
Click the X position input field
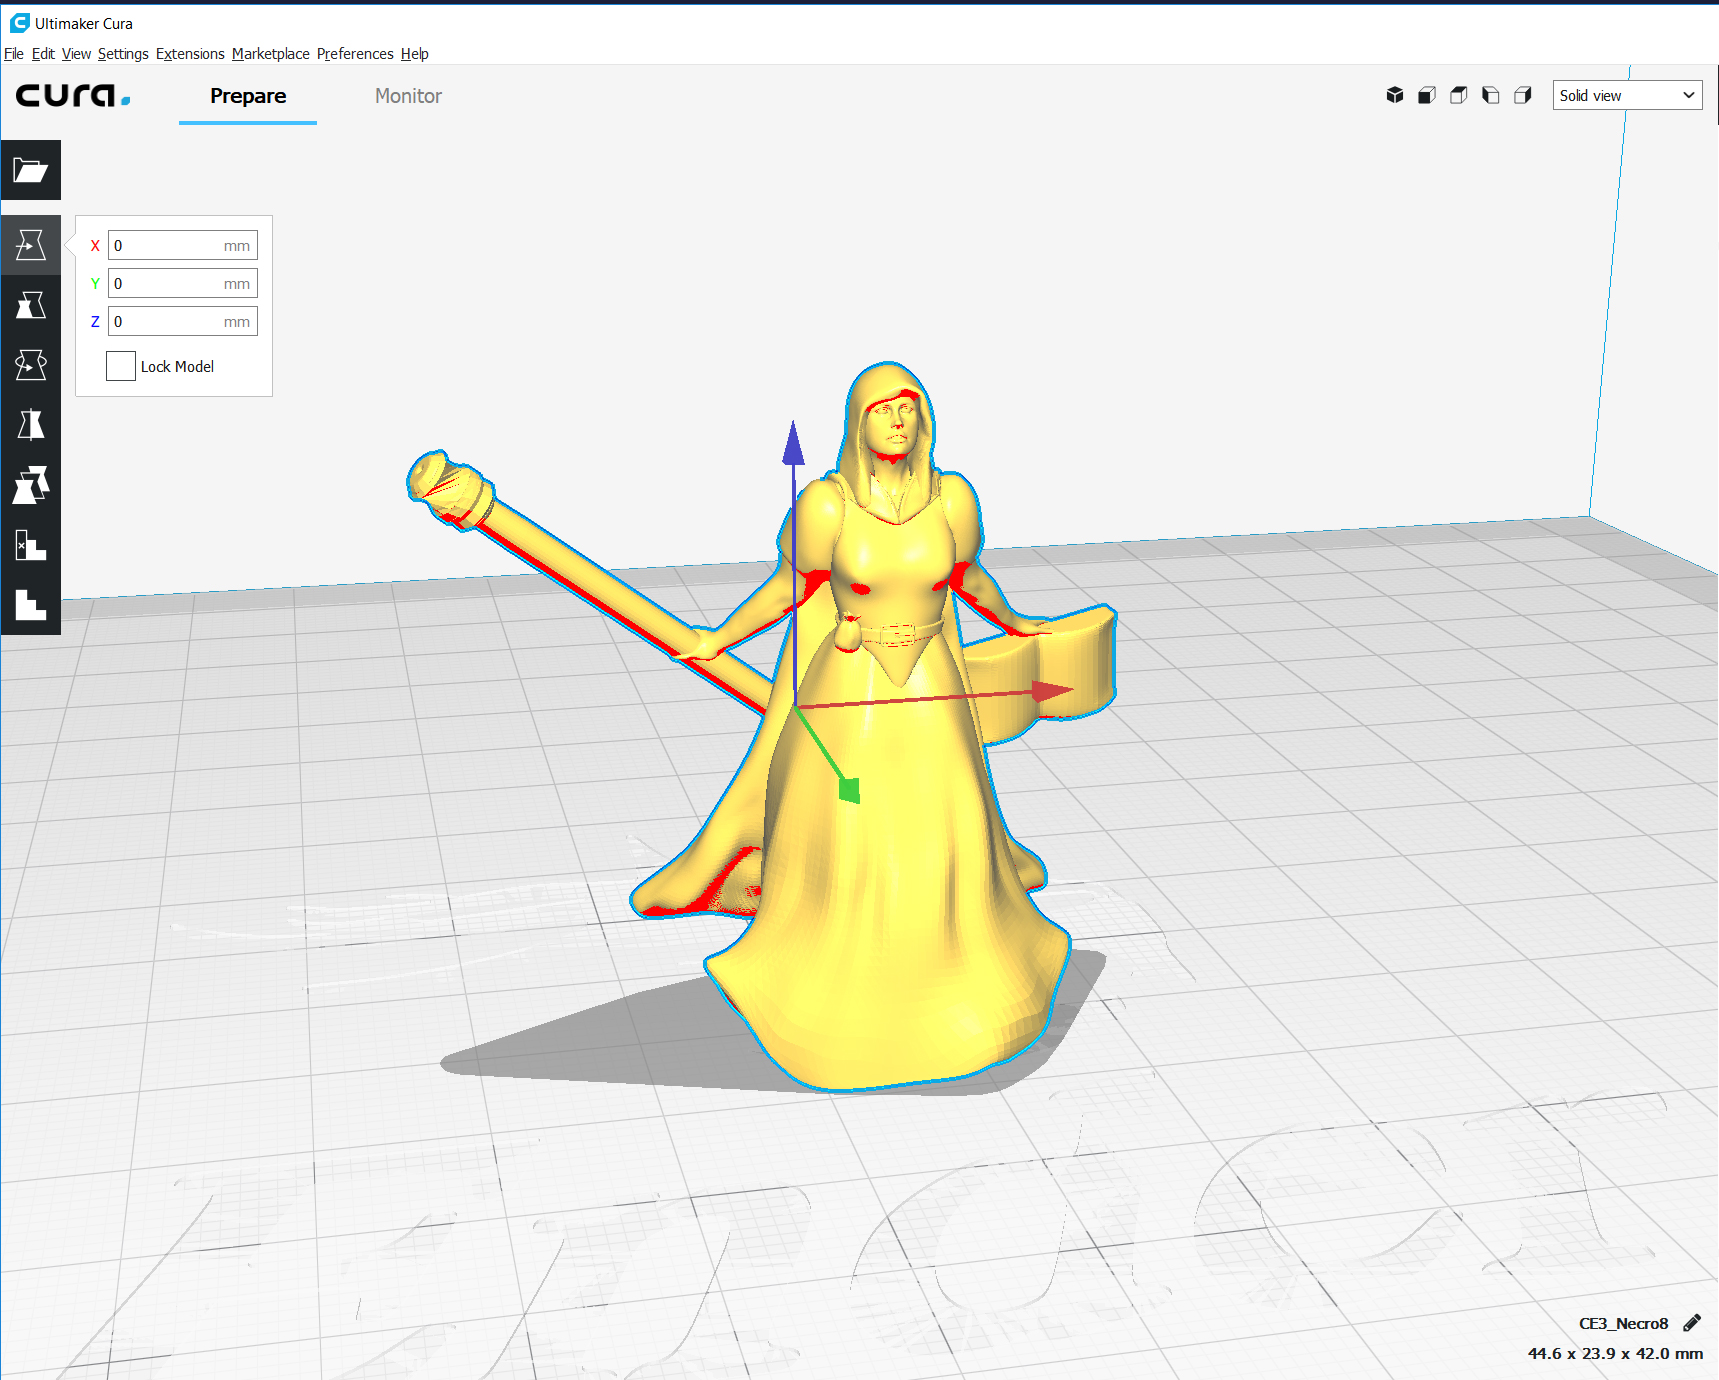tap(183, 245)
